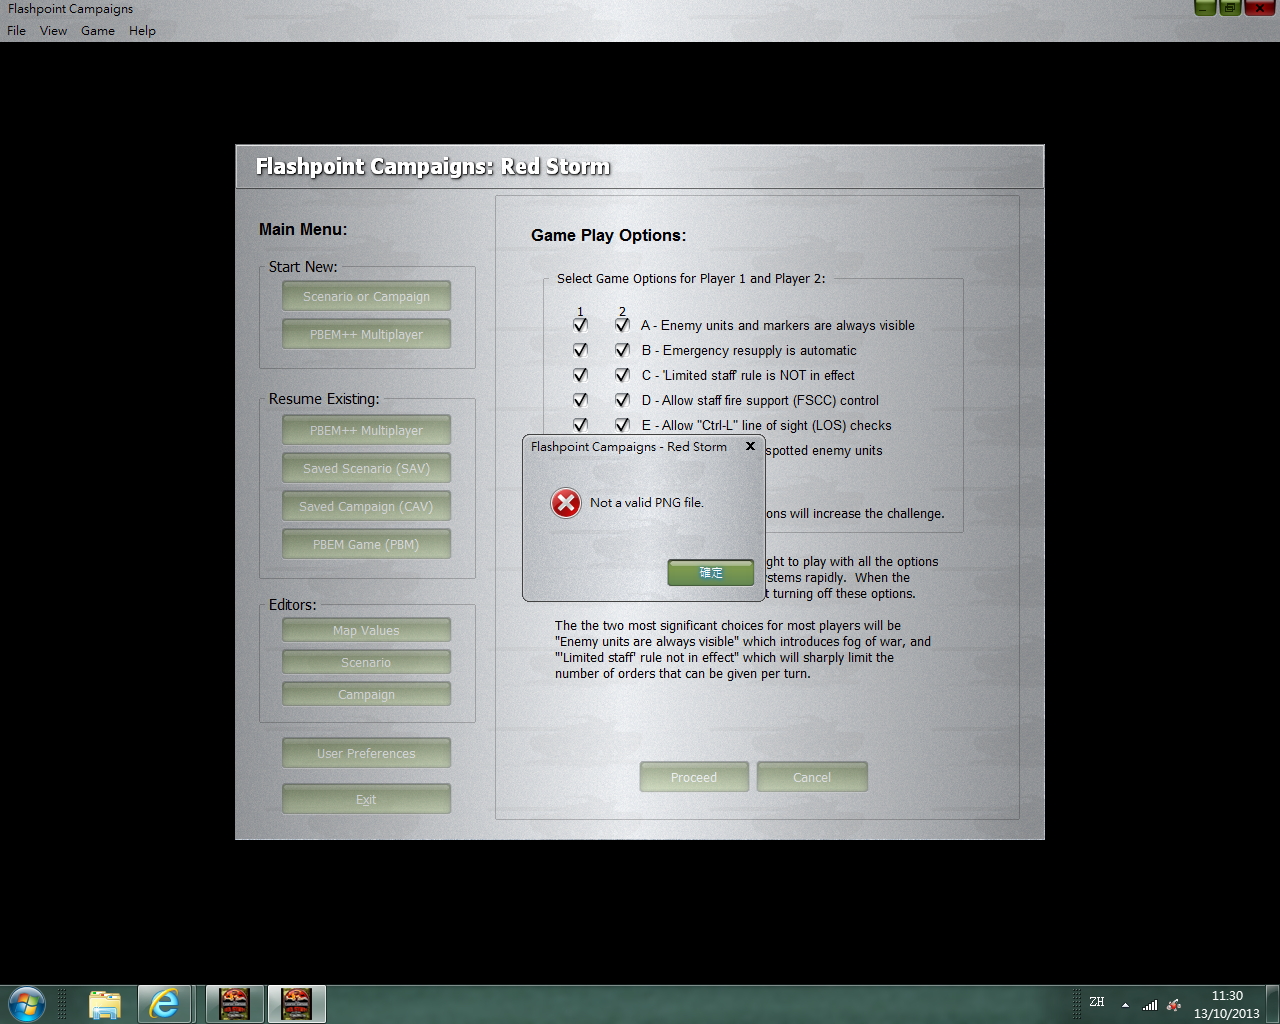The height and width of the screenshot is (1024, 1280).
Task: Click PBEM++ Multiplayer under Resume Existing
Action: [366, 430]
